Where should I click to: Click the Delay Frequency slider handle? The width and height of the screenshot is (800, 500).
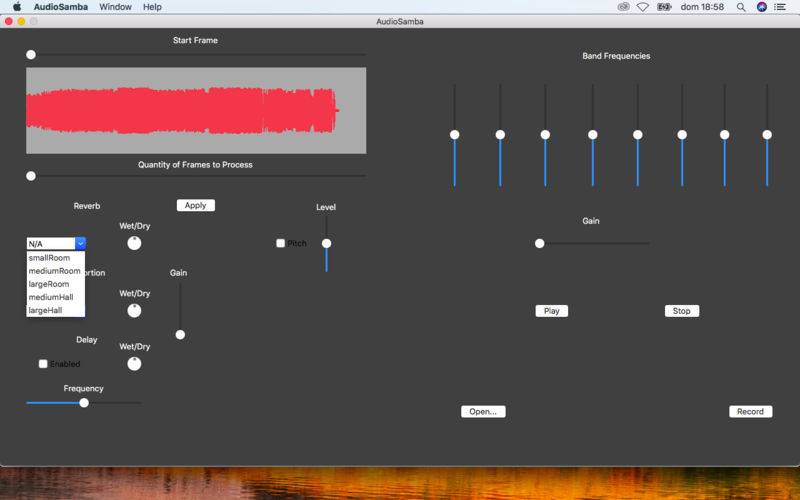click(x=84, y=403)
